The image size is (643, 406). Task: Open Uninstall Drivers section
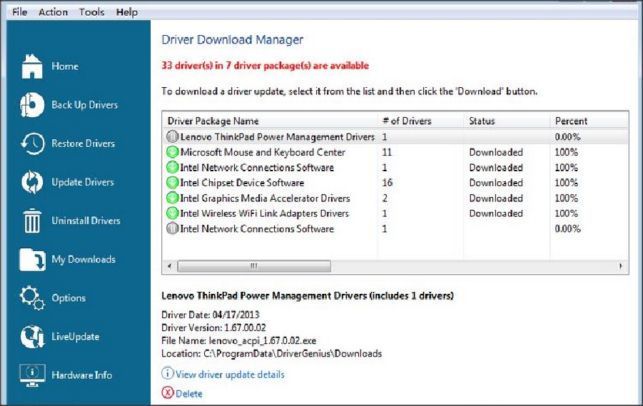86,221
